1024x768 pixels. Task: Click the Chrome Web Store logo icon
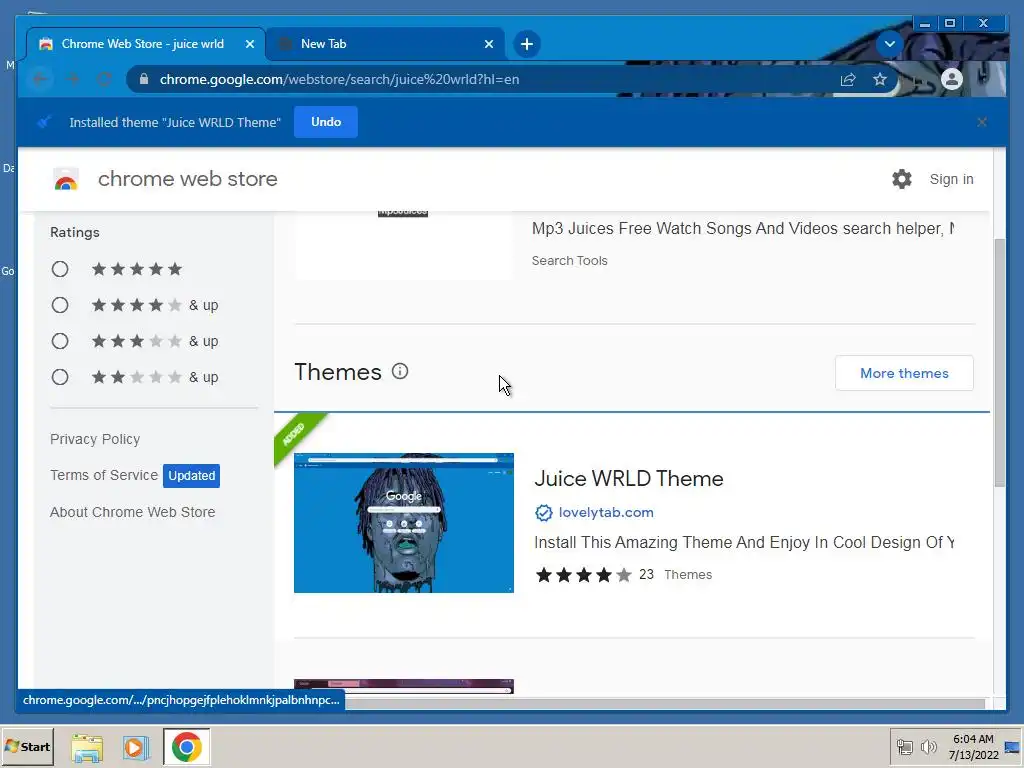click(x=66, y=179)
